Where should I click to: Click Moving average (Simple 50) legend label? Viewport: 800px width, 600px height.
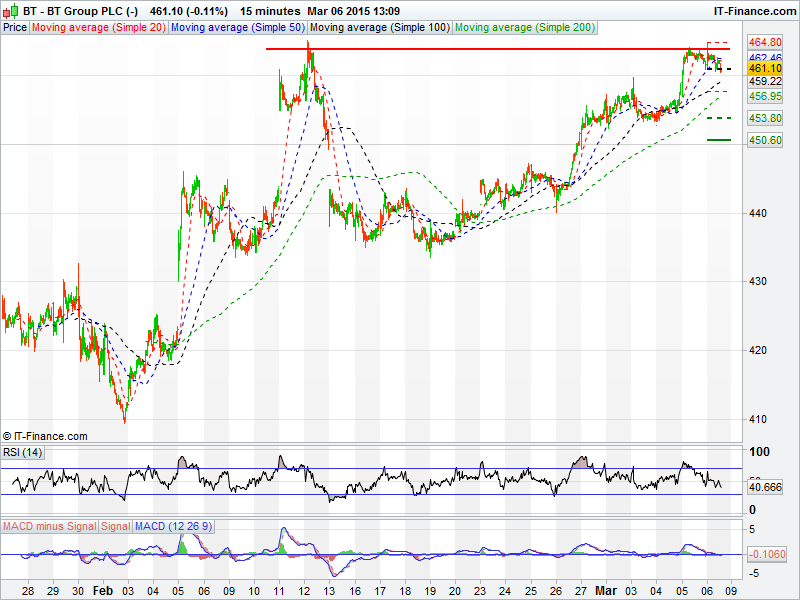click(x=238, y=27)
